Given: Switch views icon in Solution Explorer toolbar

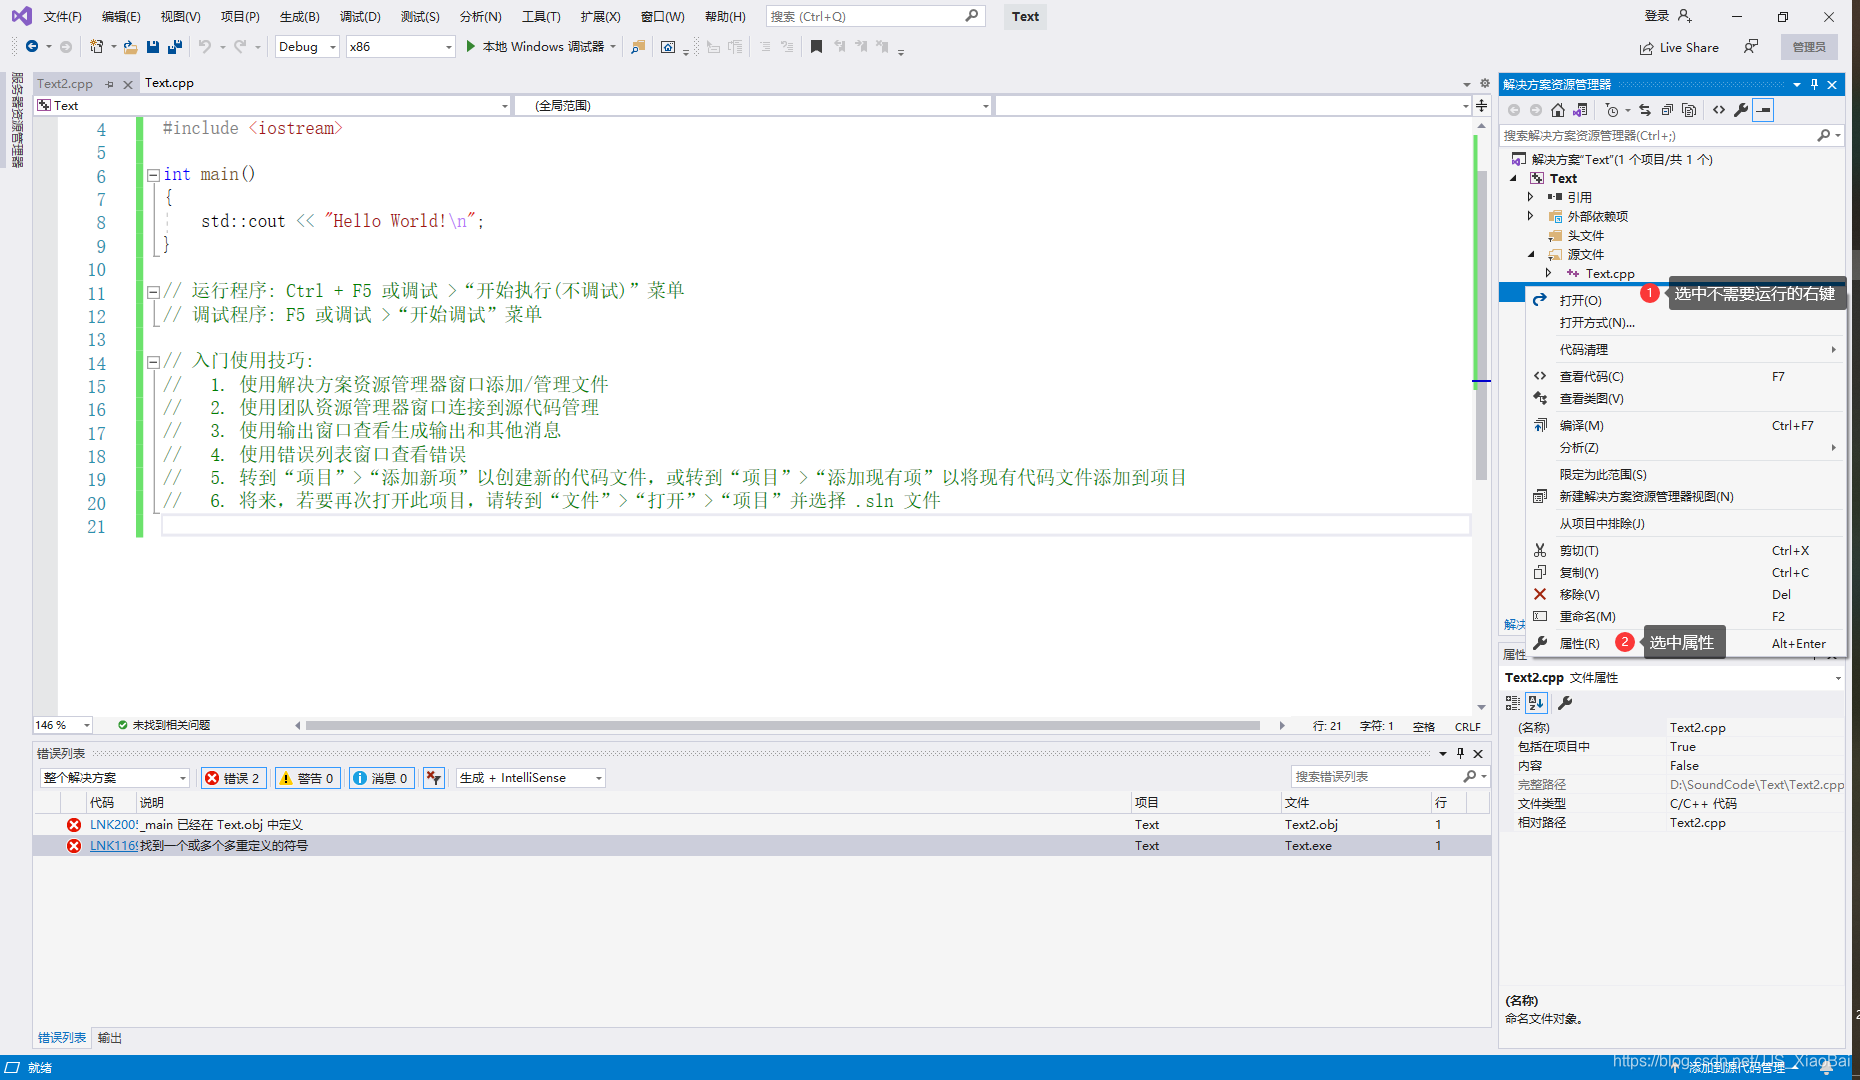Looking at the screenshot, I should click(1580, 110).
